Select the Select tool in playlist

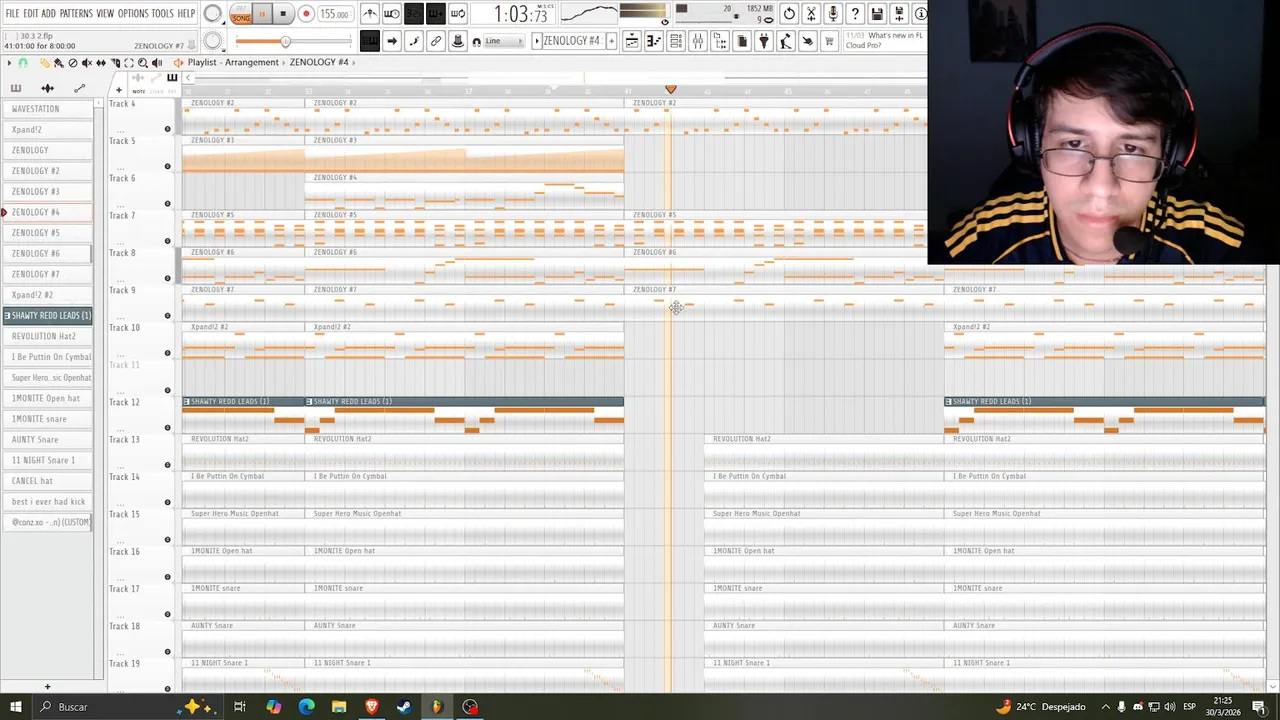pos(129,63)
